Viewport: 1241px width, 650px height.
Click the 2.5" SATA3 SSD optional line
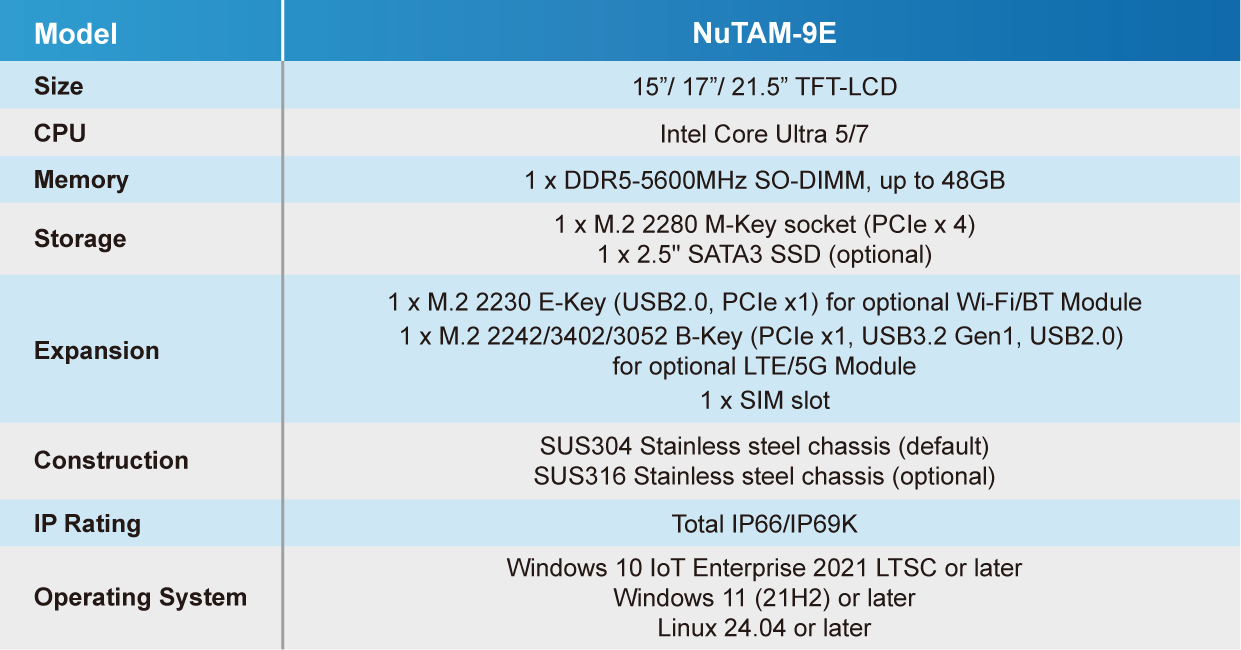pyautogui.click(x=764, y=255)
